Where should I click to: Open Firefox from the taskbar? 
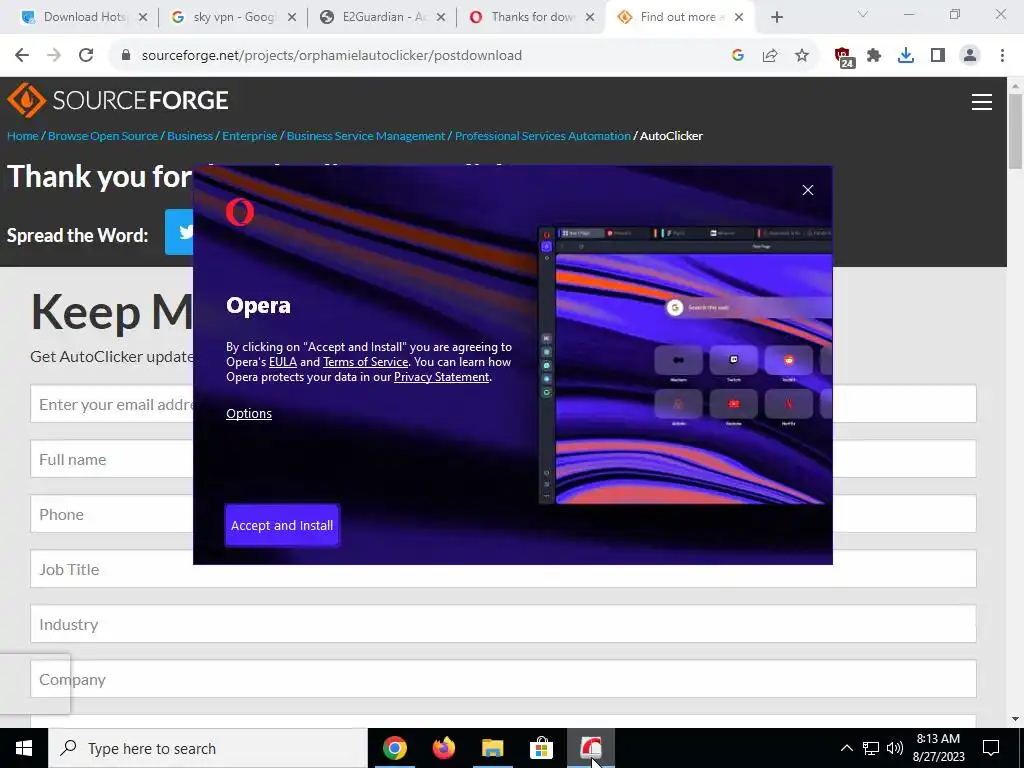(443, 748)
